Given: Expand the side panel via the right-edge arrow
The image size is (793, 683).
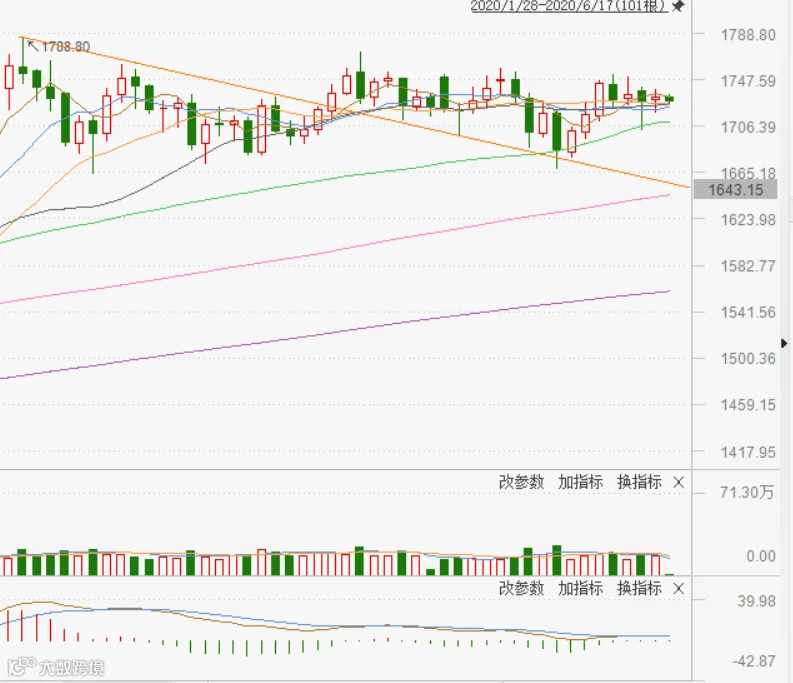Looking at the screenshot, I should 784,344.
